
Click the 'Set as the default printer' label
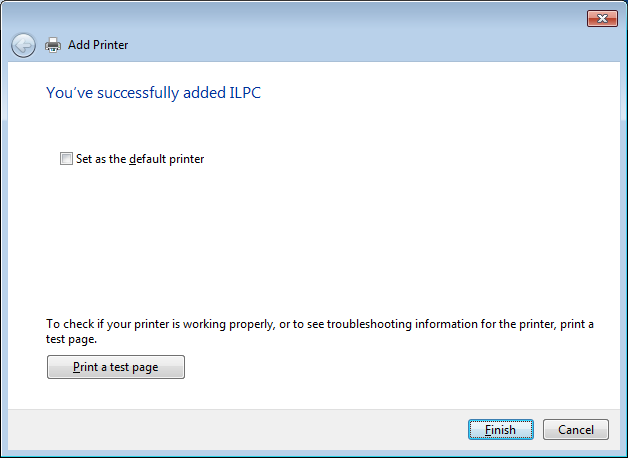tap(140, 158)
